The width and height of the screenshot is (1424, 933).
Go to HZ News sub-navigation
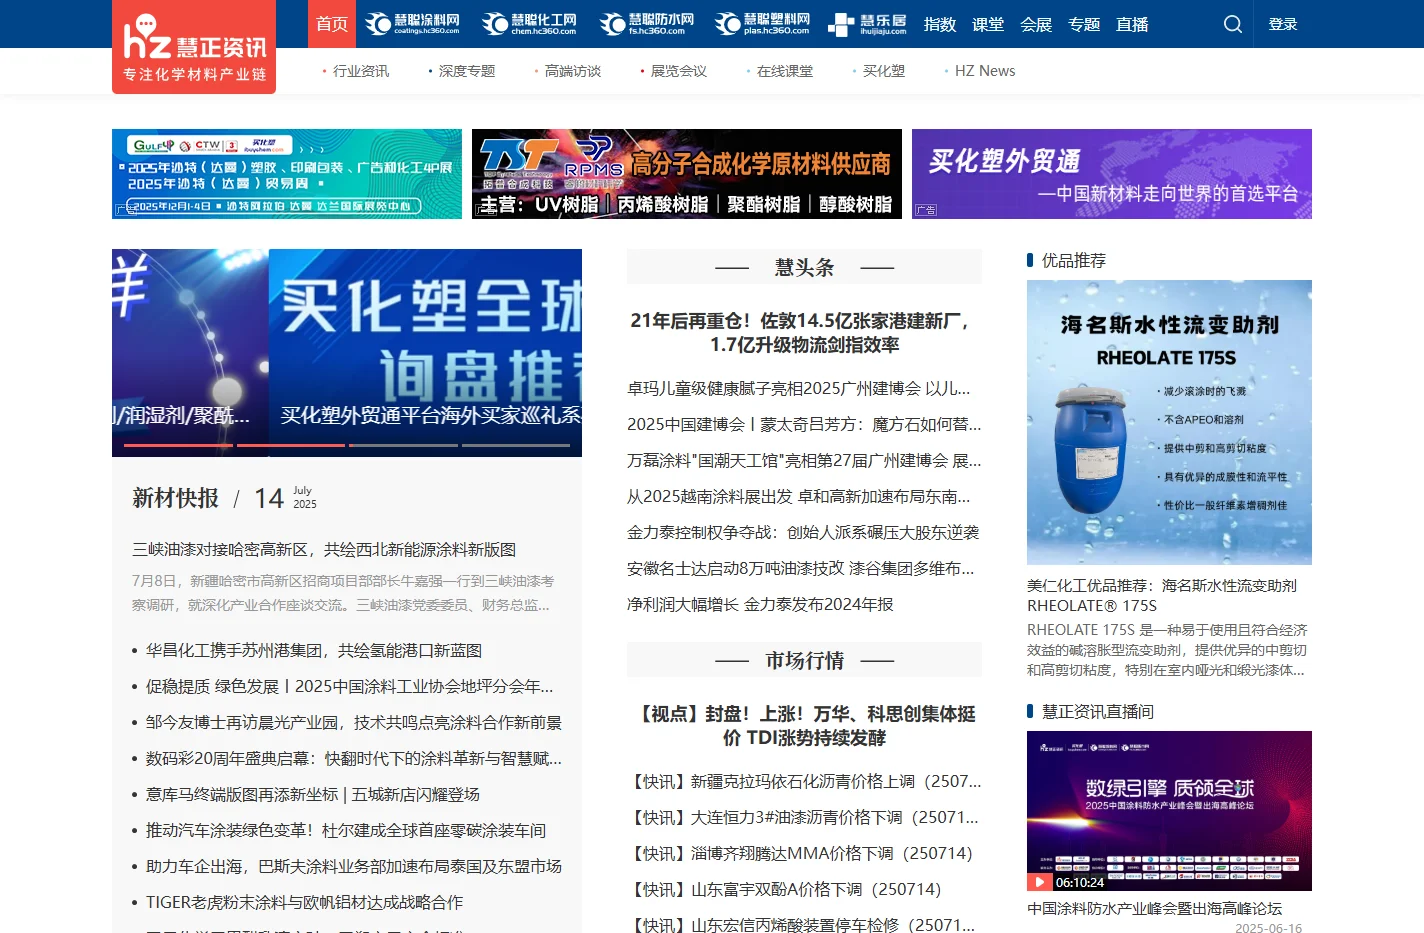(985, 71)
